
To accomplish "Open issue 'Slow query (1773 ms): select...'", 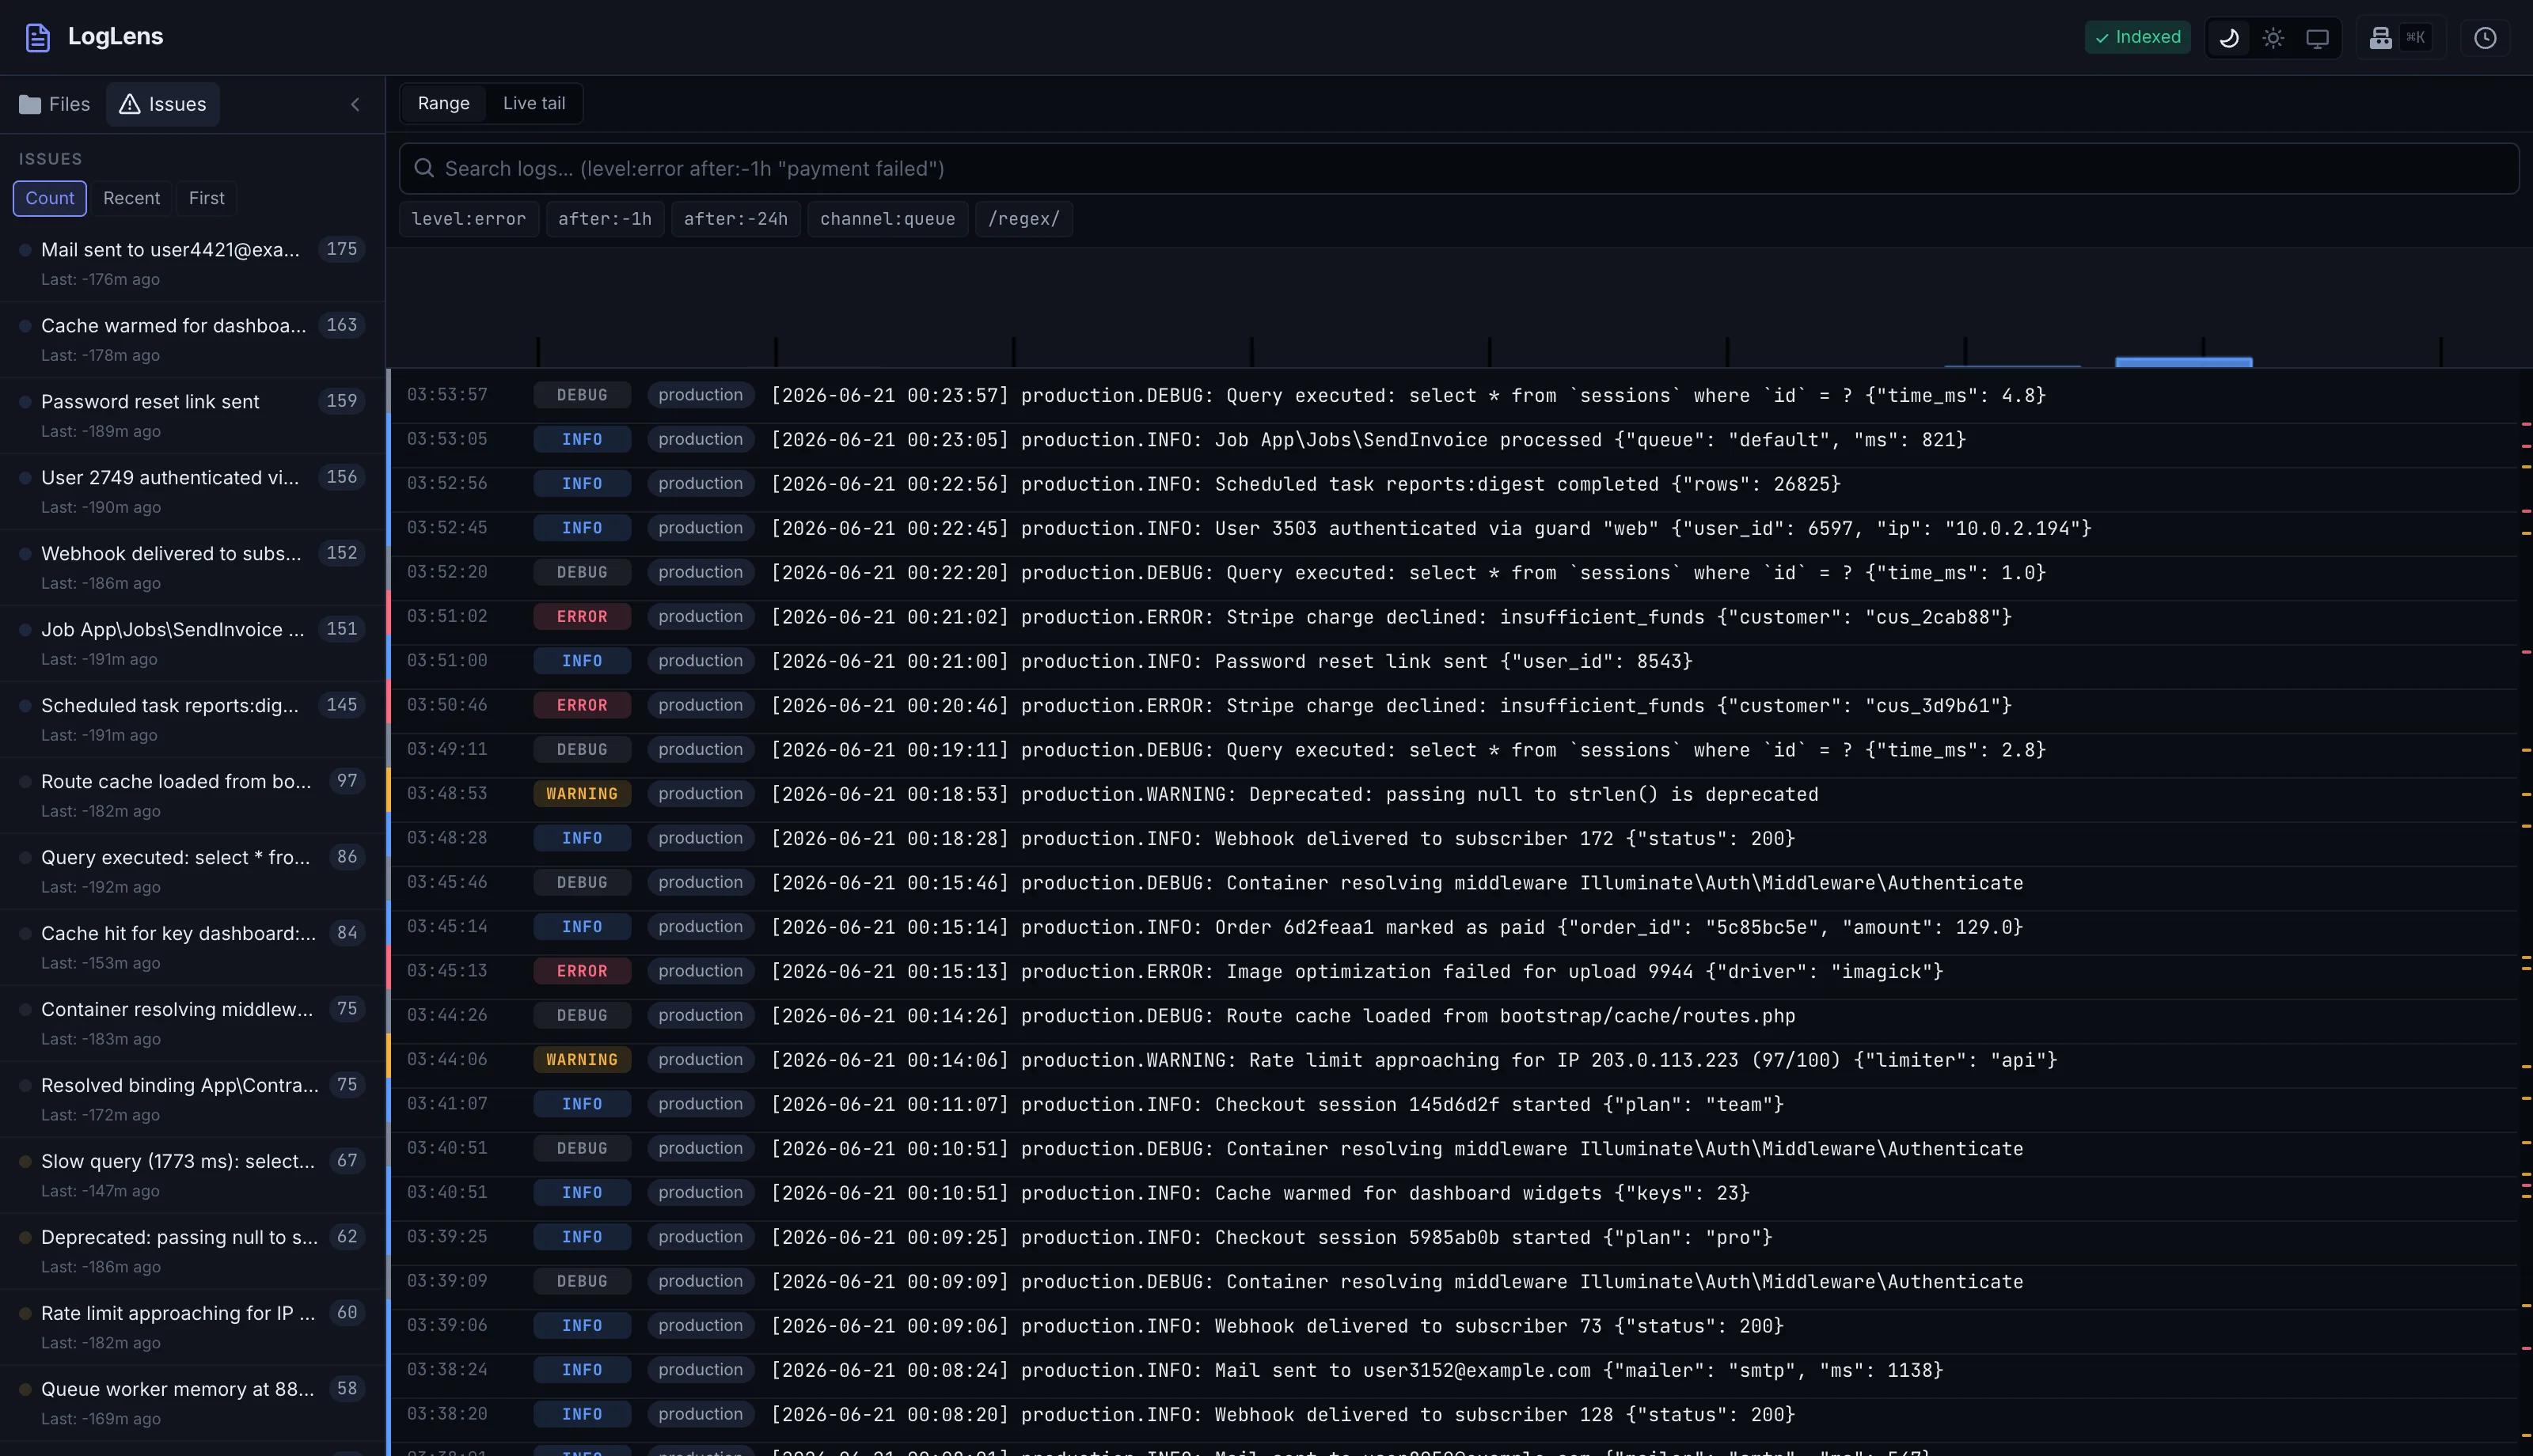I will [x=192, y=1175].
